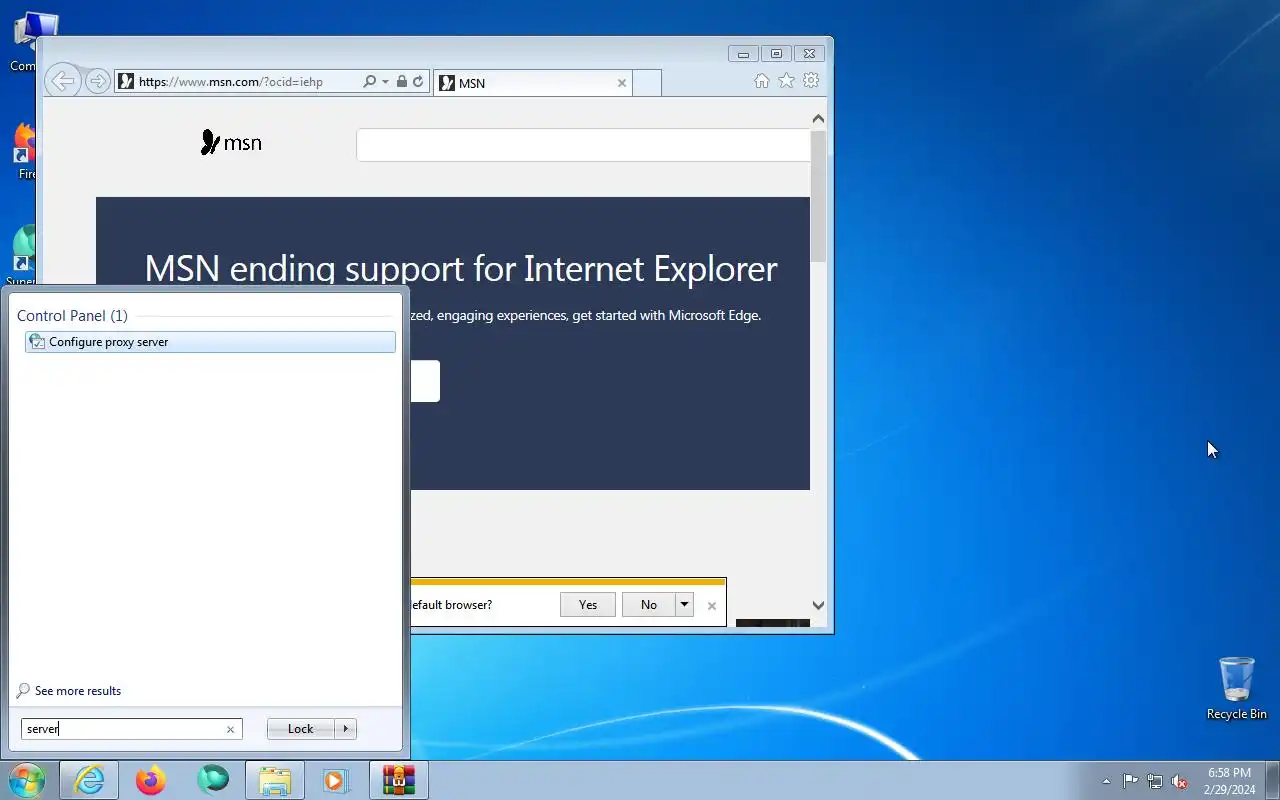This screenshot has height=800, width=1280.
Task: Click the MSN ending support headline
Action: point(461,269)
